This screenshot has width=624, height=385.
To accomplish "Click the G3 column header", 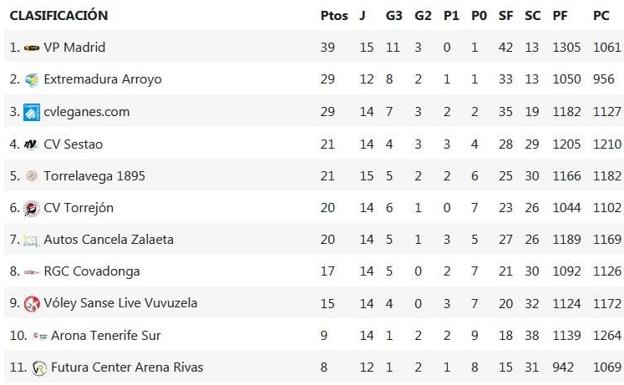I will (394, 16).
